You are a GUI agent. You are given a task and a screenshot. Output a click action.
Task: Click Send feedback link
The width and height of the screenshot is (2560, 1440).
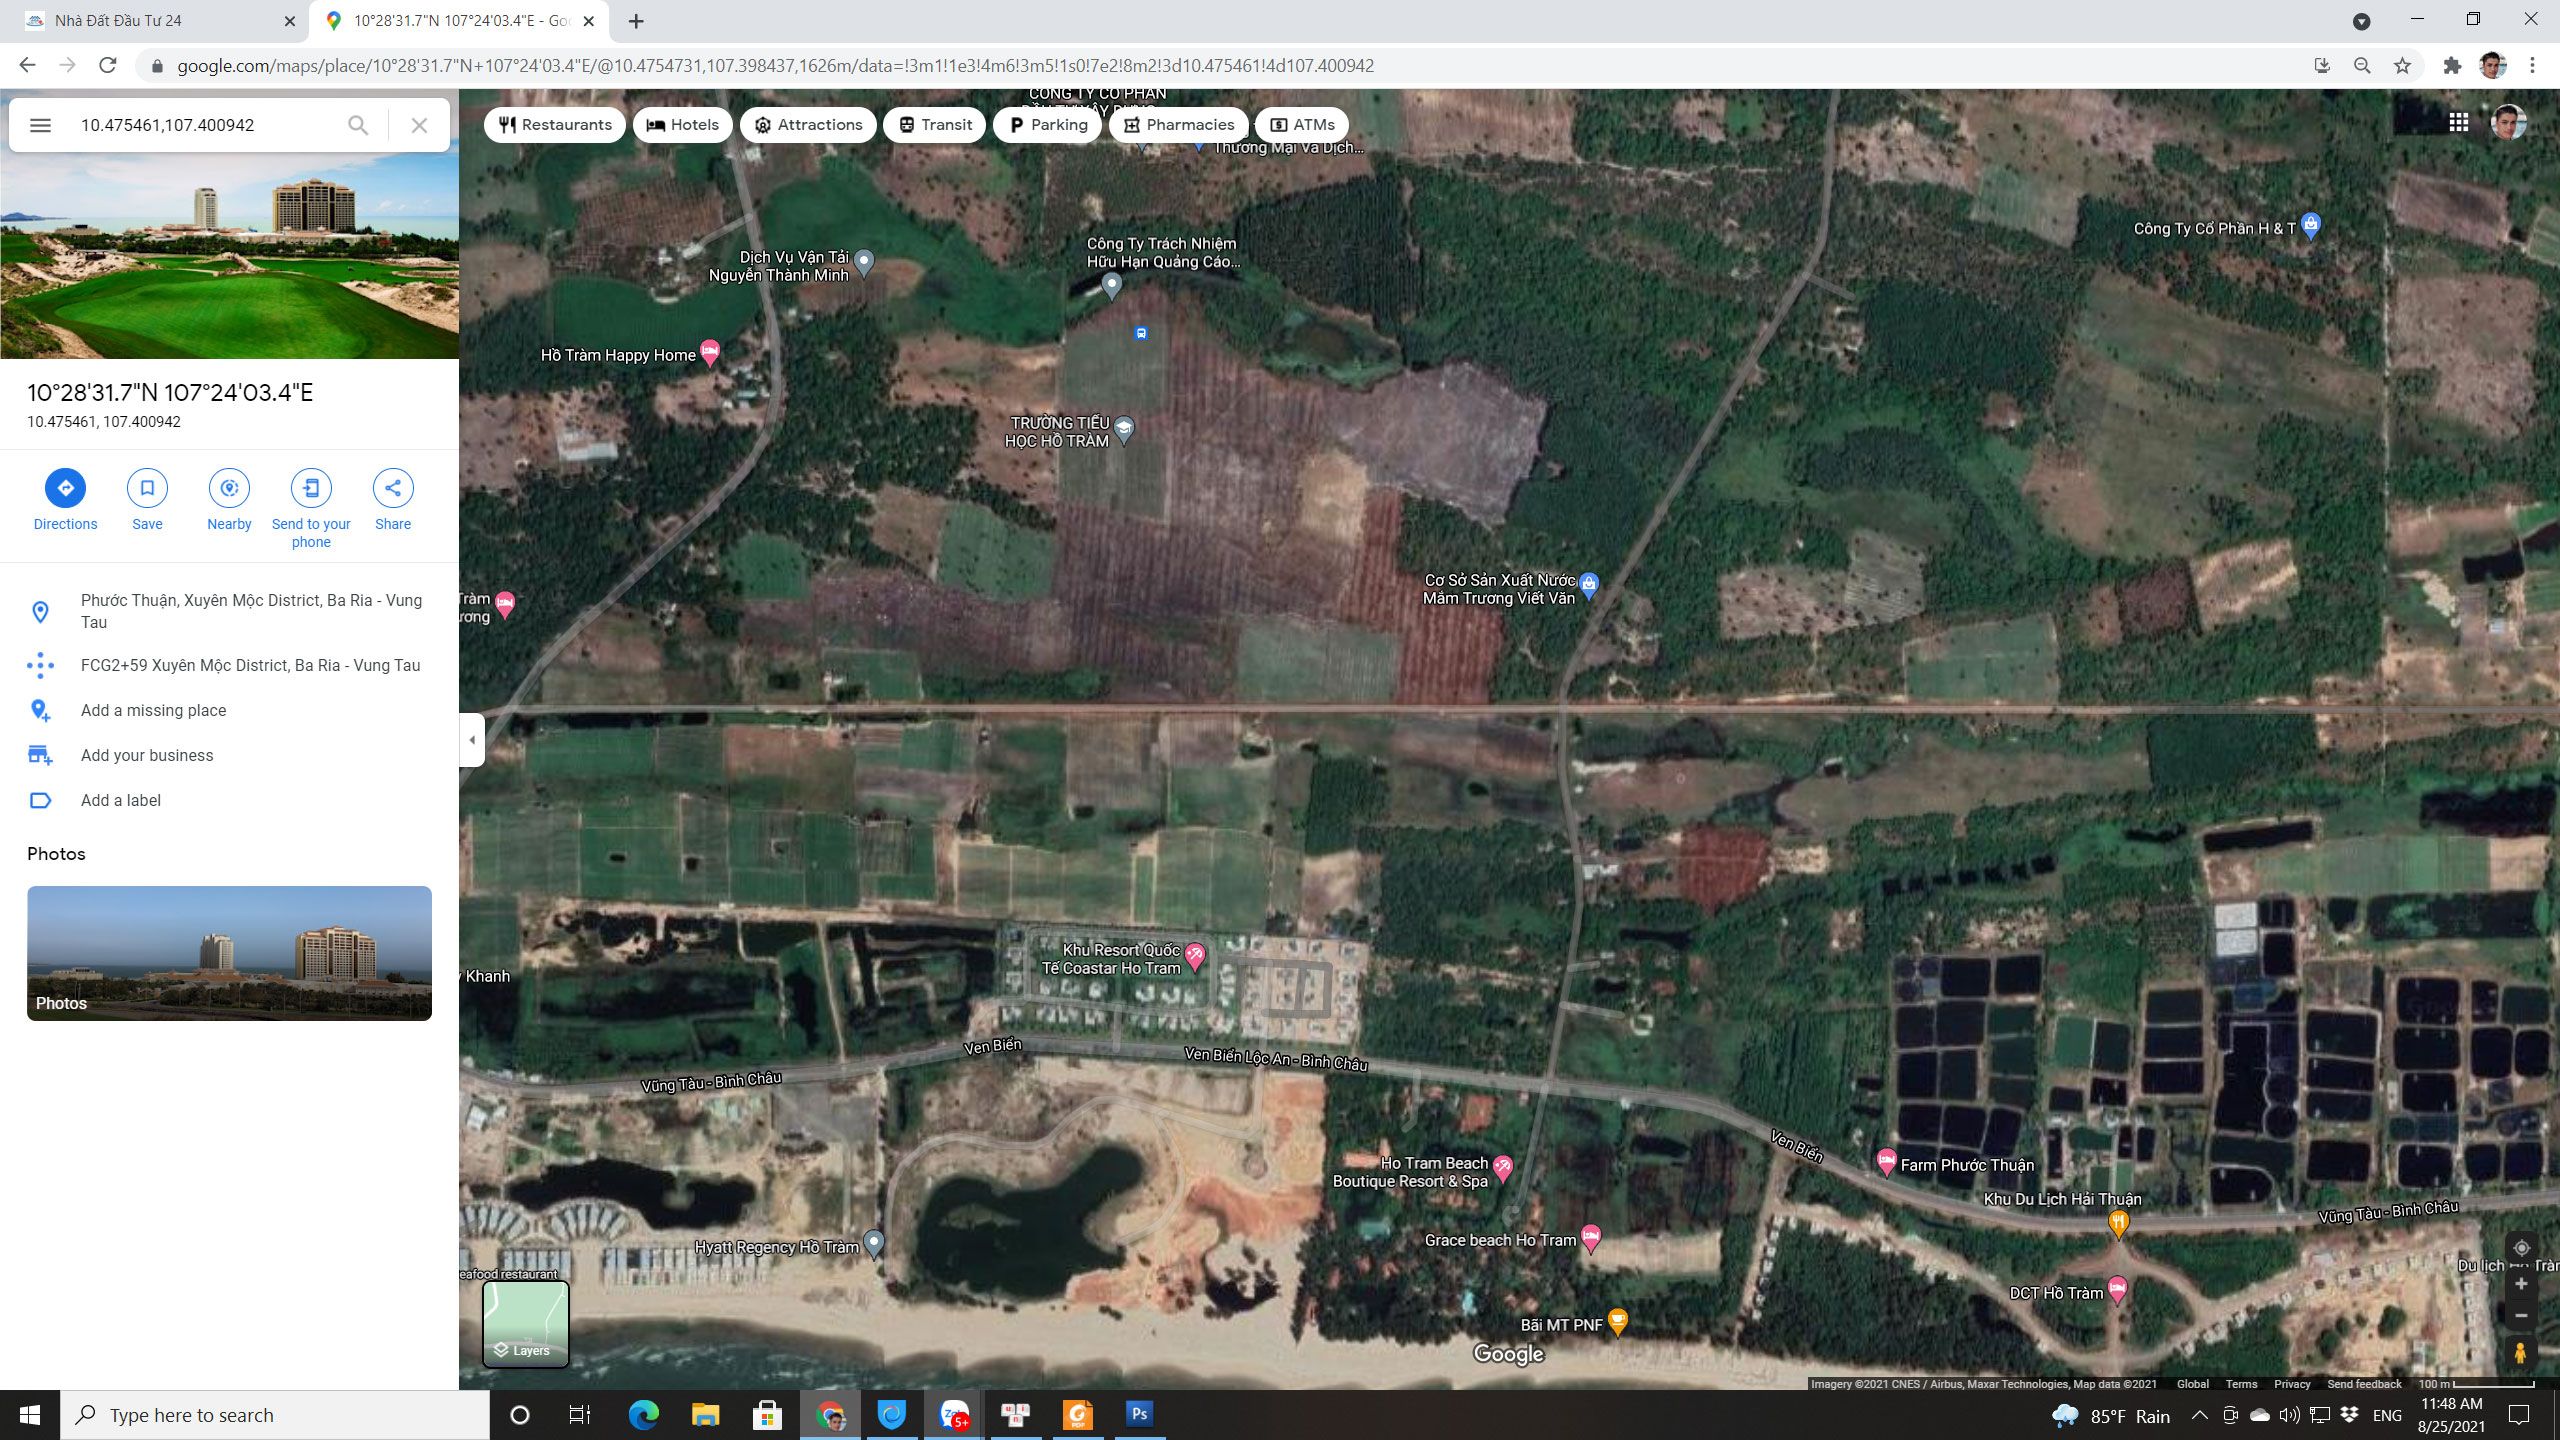[2364, 1384]
